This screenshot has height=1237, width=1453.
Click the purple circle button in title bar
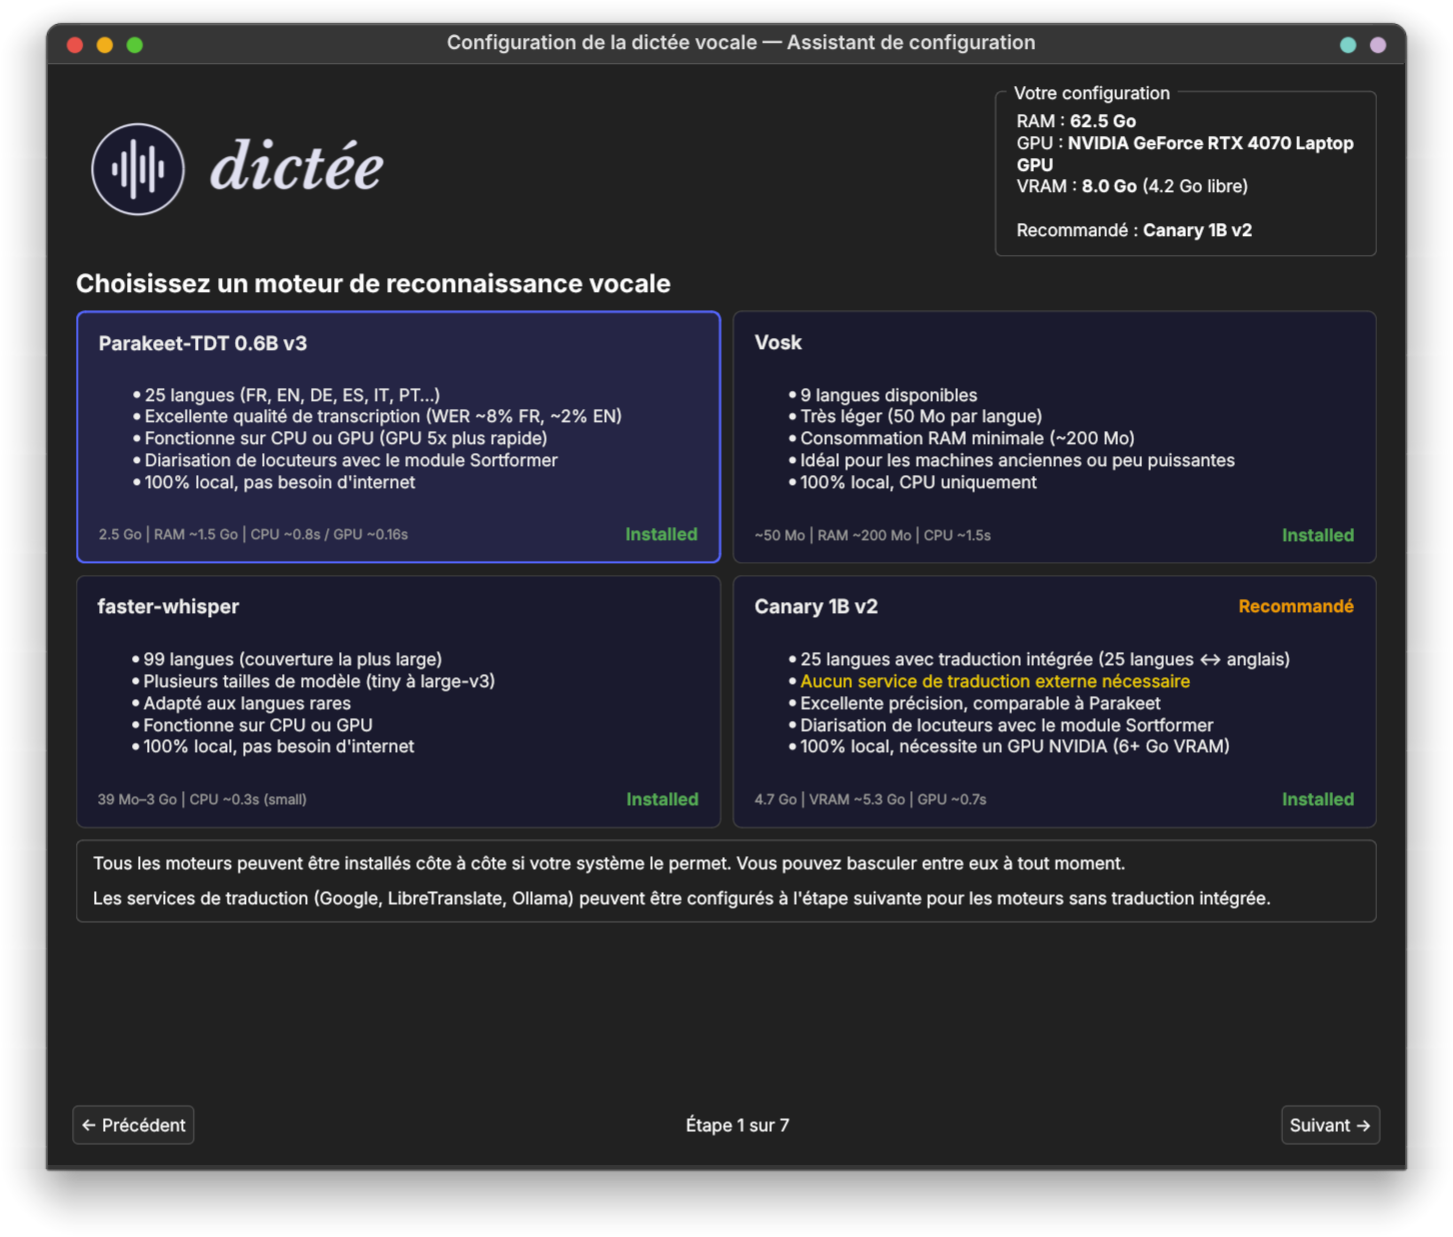[1378, 44]
